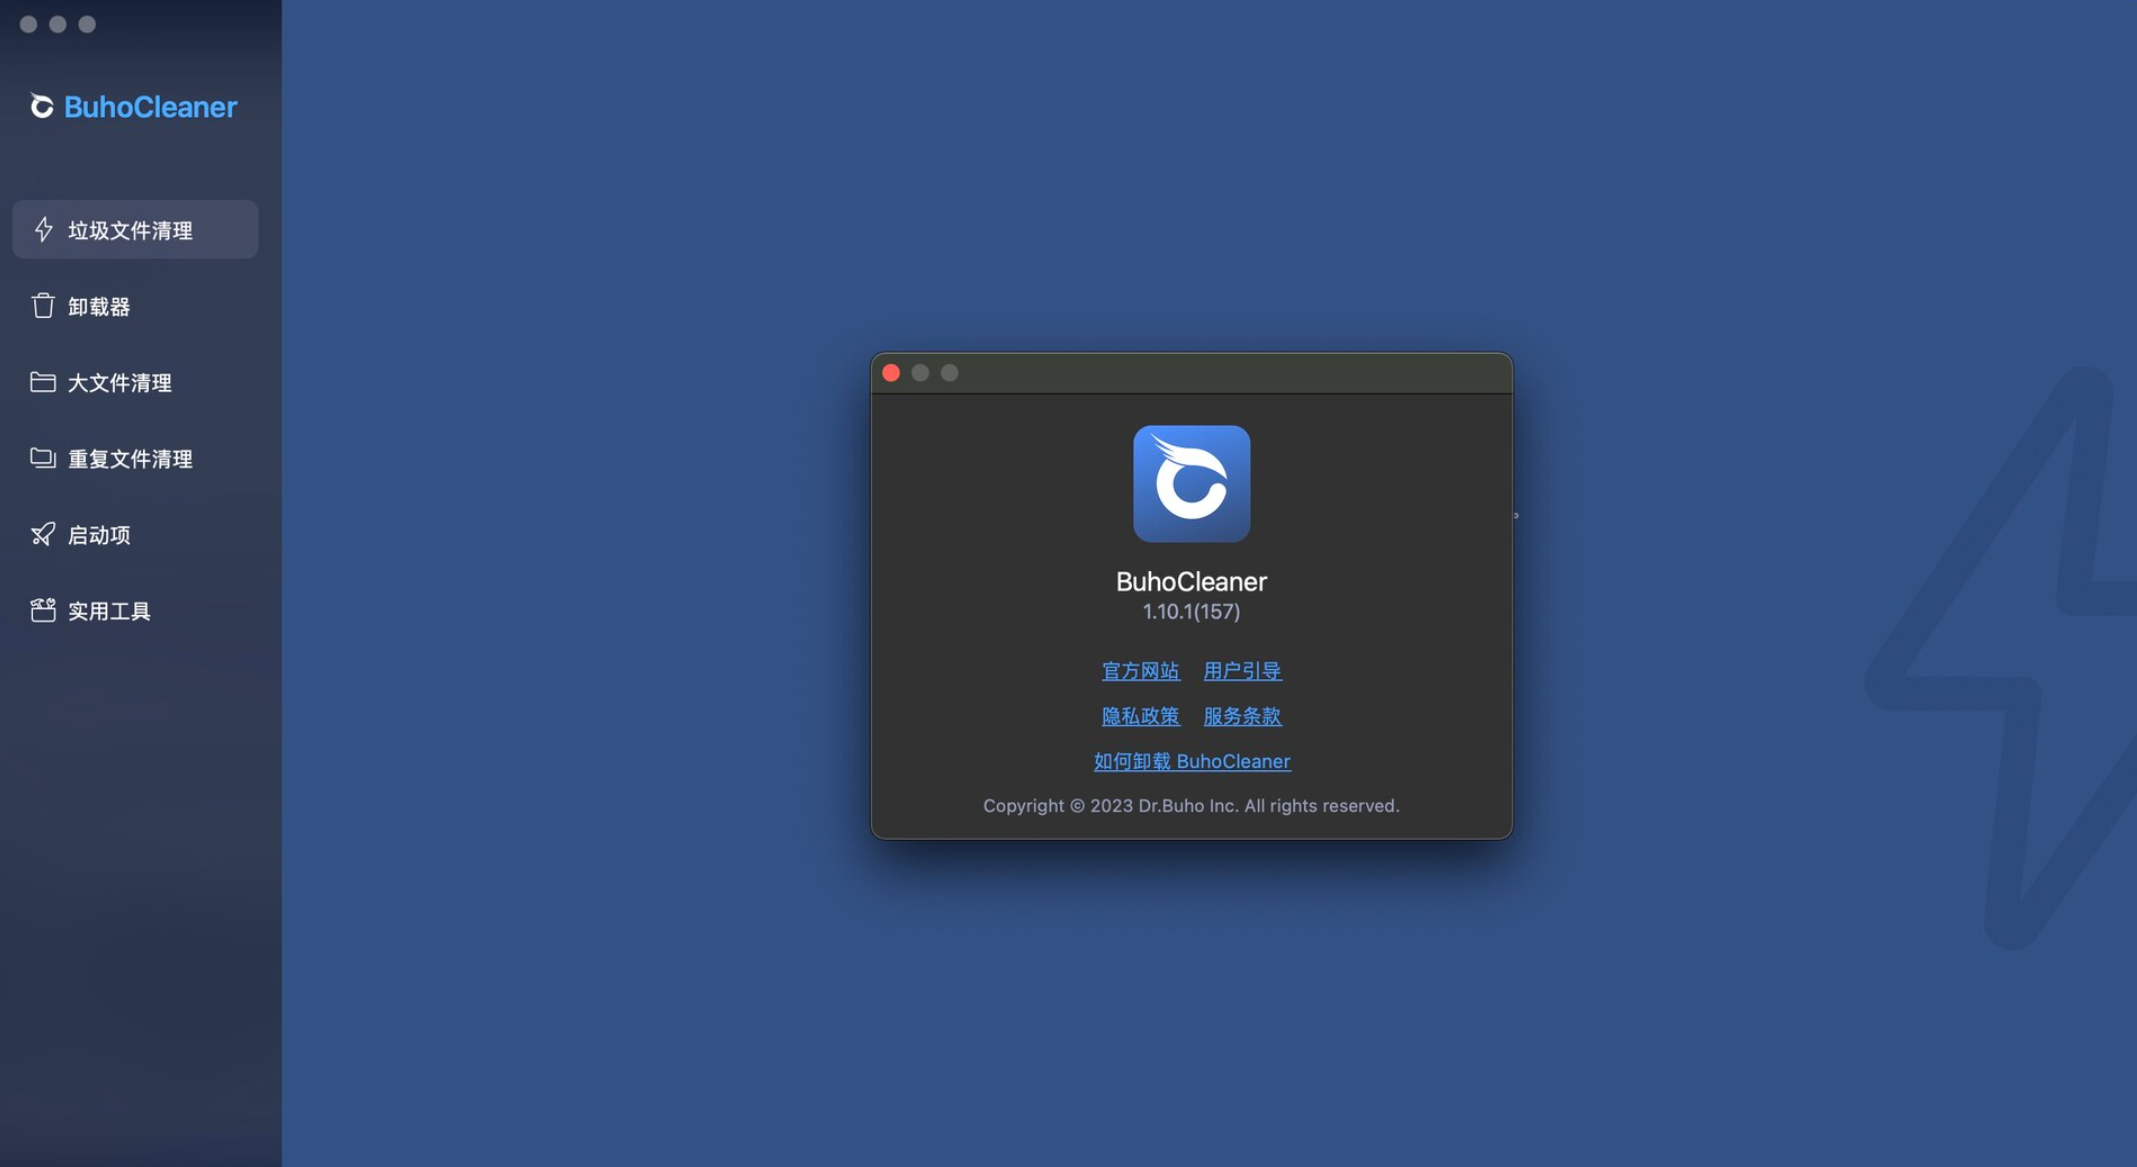Open the 官方网站 link

[1140, 671]
